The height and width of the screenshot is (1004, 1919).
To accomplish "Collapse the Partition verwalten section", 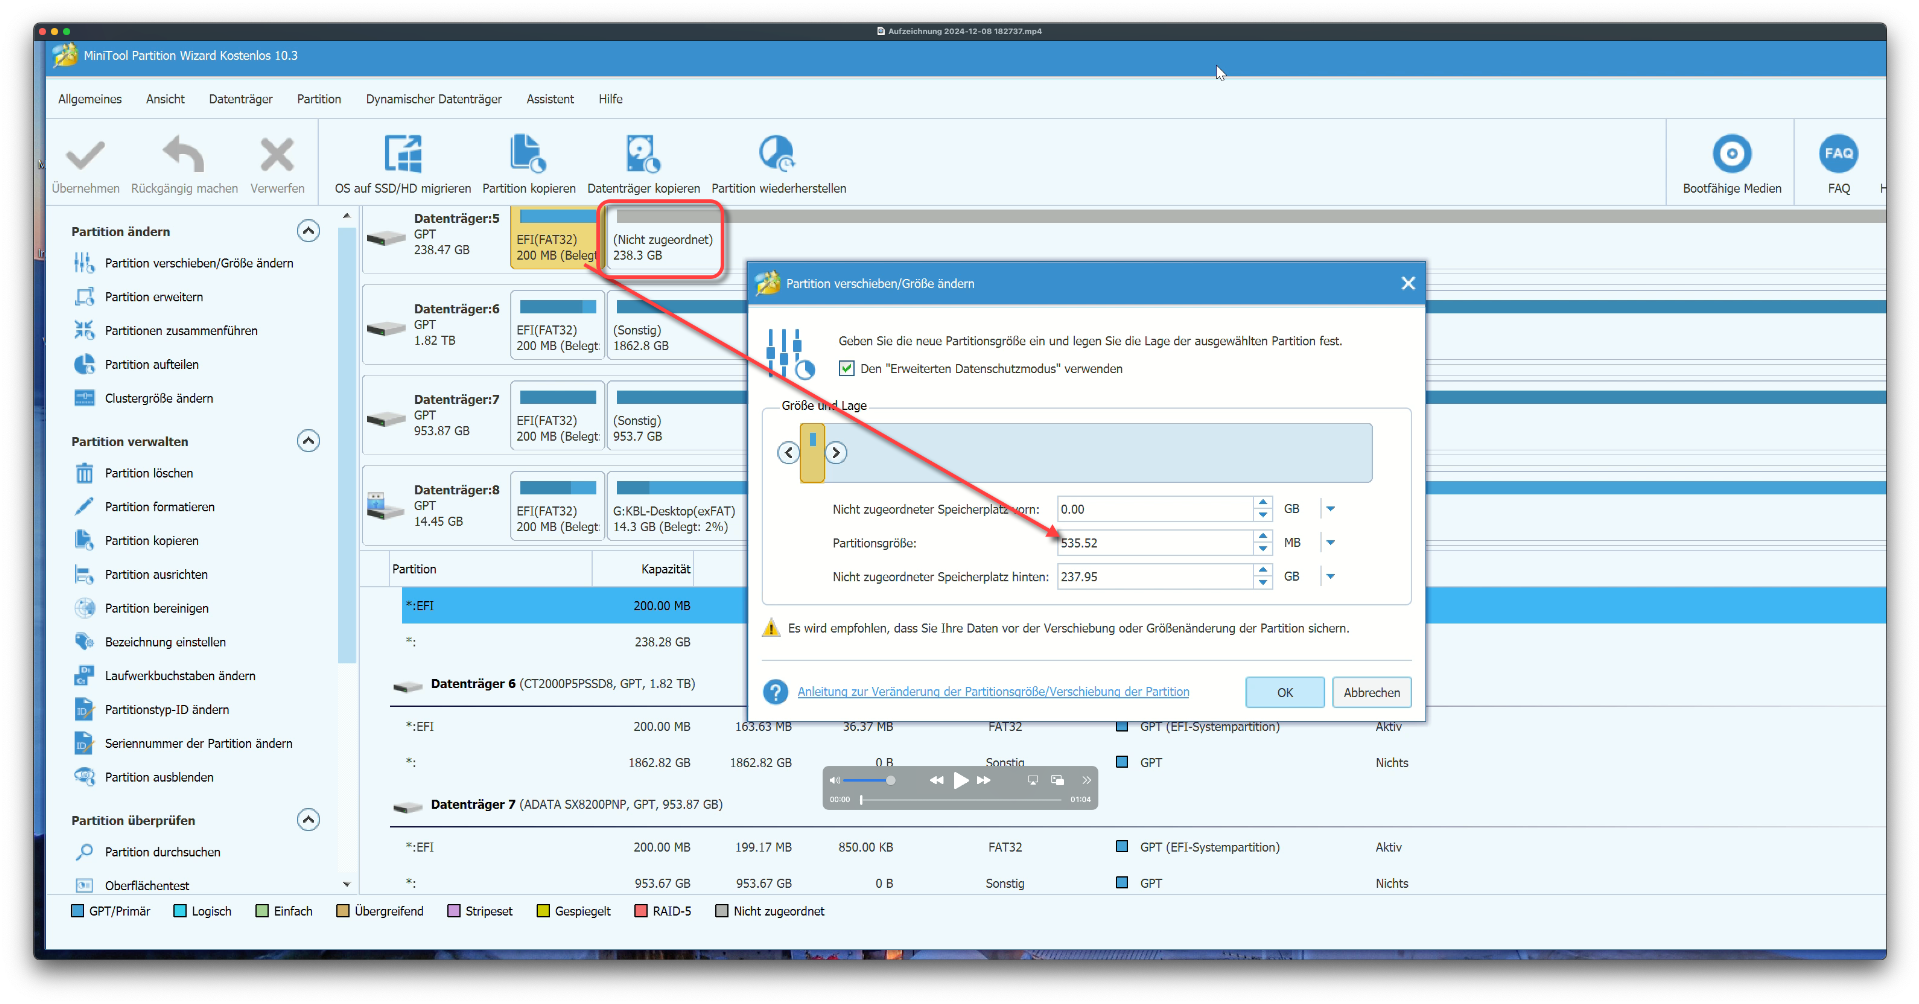I will pyautogui.click(x=309, y=441).
